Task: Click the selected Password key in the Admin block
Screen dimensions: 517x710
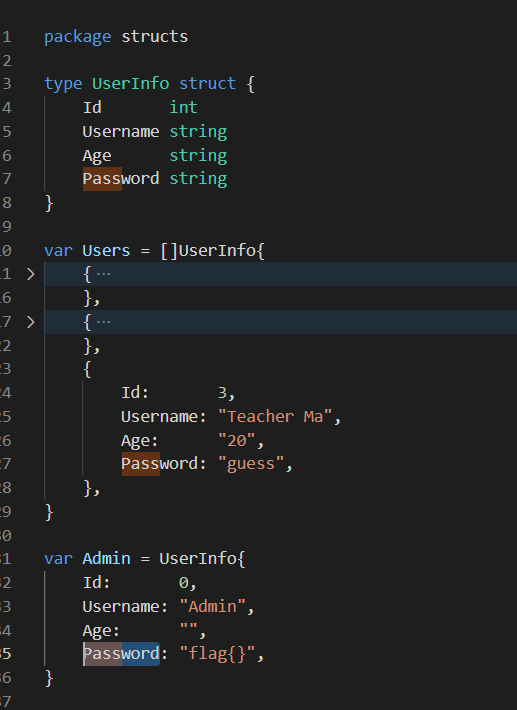Action: point(121,654)
